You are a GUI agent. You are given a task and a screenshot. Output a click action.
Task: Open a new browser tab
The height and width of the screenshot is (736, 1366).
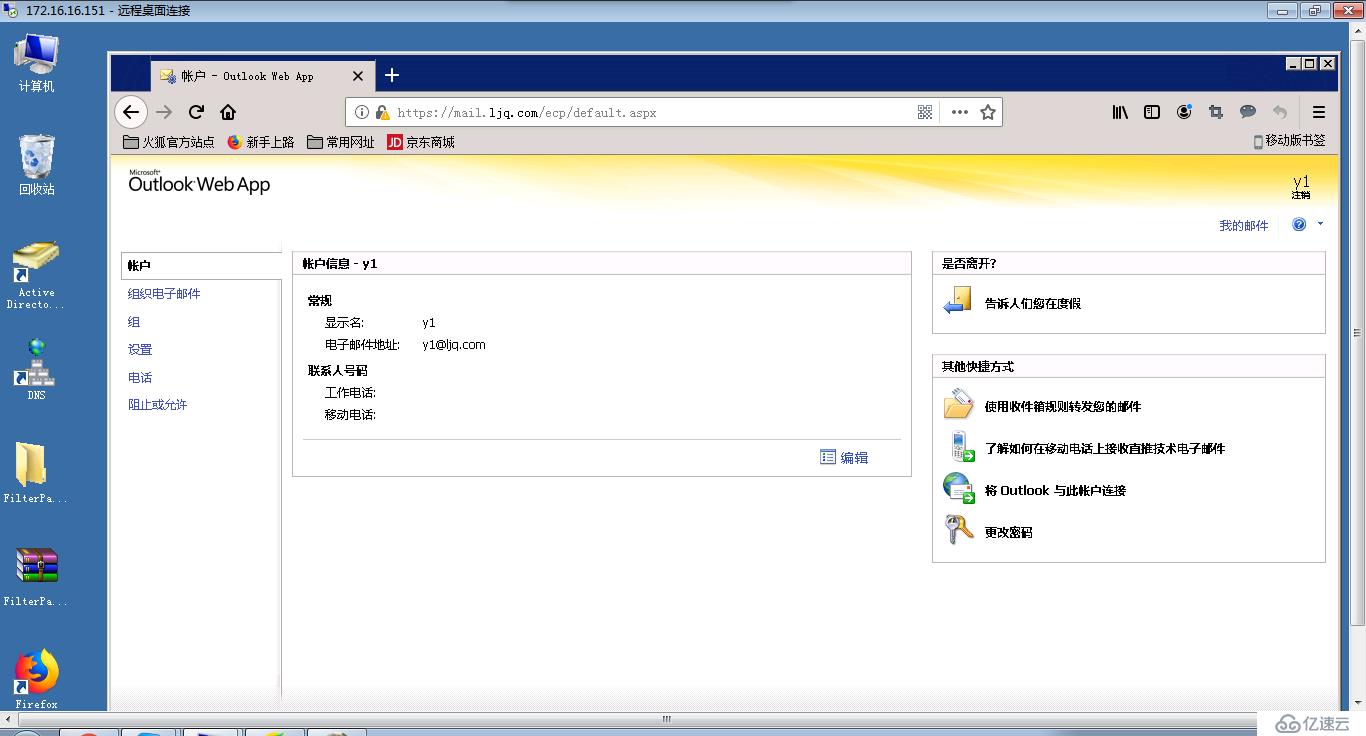pyautogui.click(x=392, y=75)
